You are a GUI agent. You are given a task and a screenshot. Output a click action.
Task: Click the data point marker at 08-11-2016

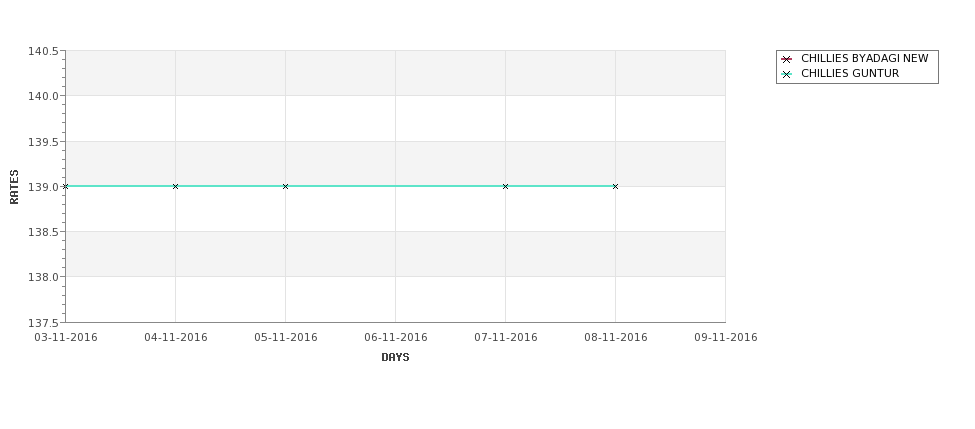[616, 187]
